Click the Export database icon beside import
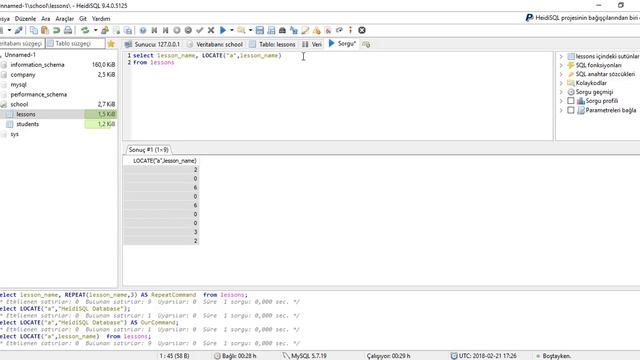Viewport: 640px width, 360px height. pyautogui.click(x=128, y=30)
